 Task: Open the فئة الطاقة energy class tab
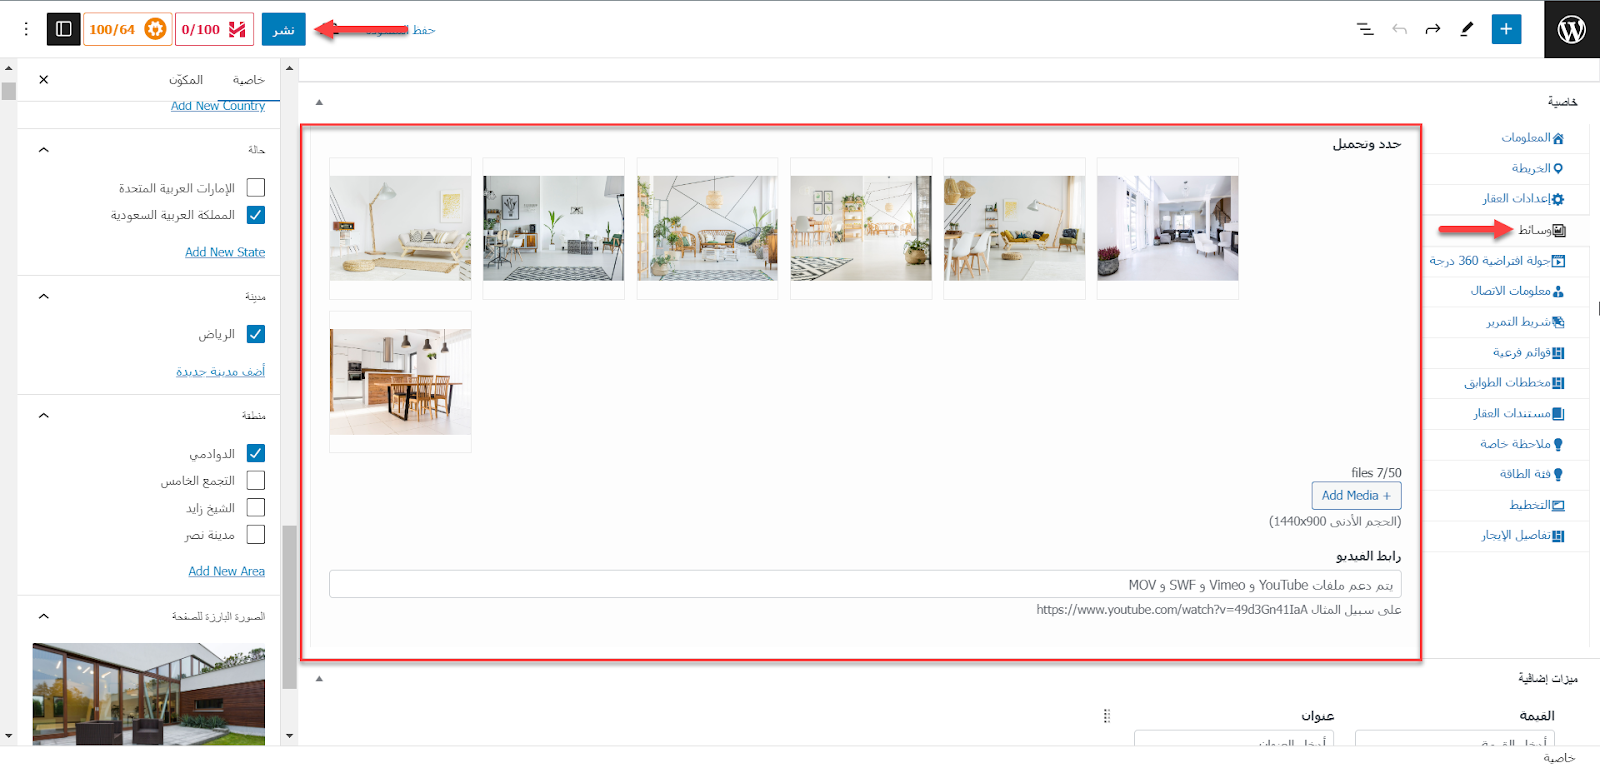click(x=1531, y=474)
